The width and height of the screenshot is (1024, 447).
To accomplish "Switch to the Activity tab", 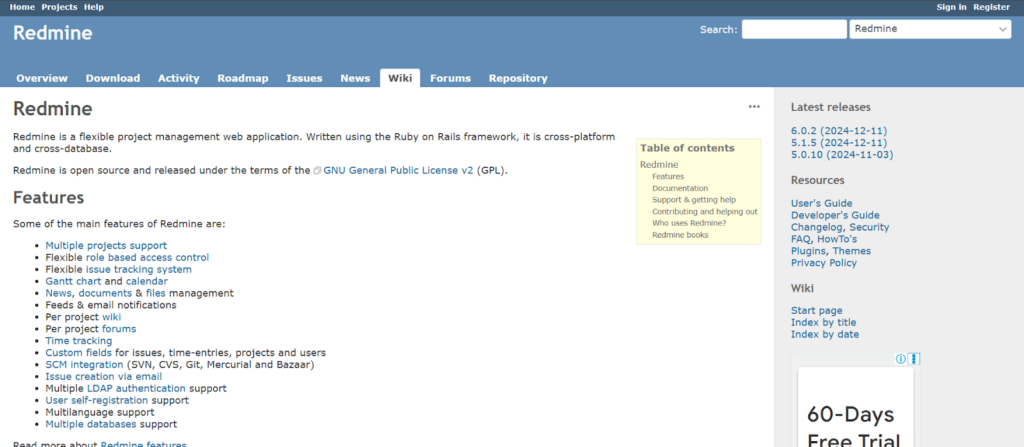I will pyautogui.click(x=178, y=78).
